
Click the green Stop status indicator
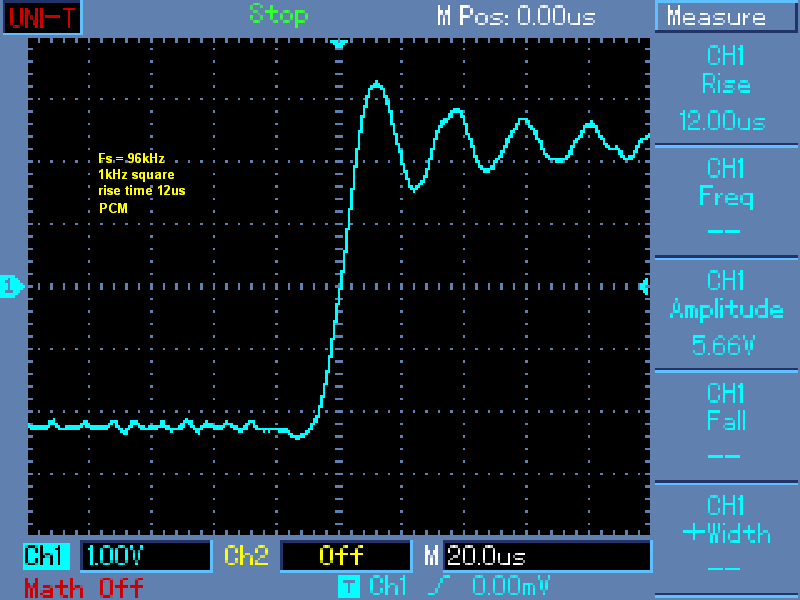[x=279, y=14]
